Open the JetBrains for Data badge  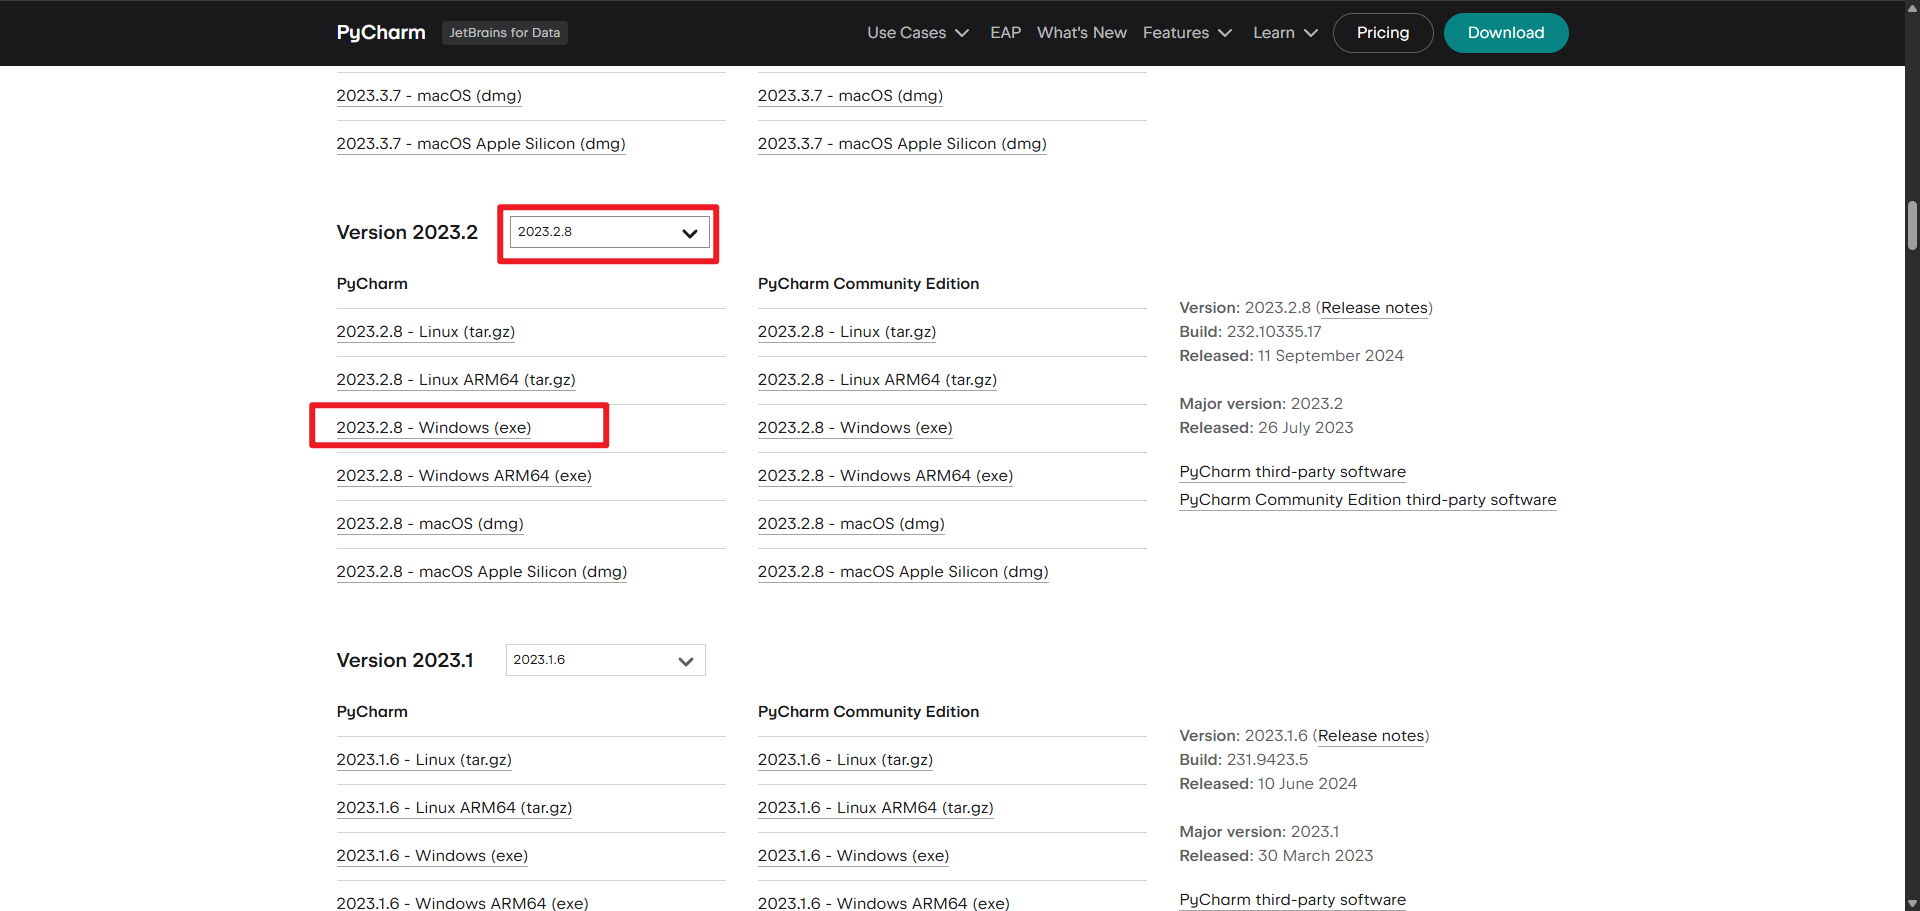(504, 33)
